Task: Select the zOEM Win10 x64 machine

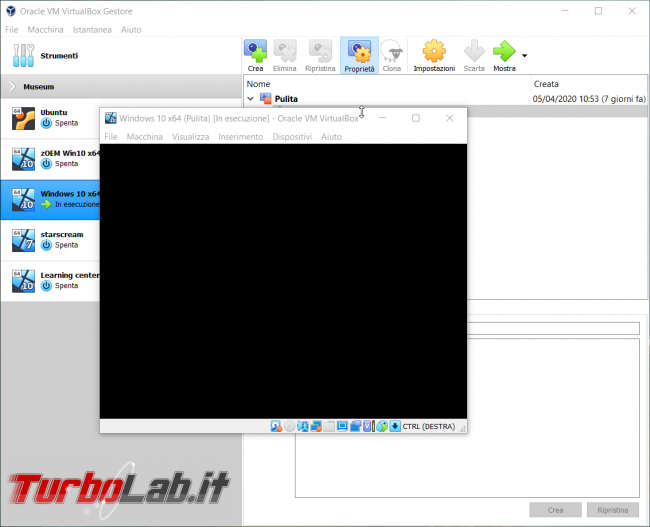Action: tap(50, 159)
